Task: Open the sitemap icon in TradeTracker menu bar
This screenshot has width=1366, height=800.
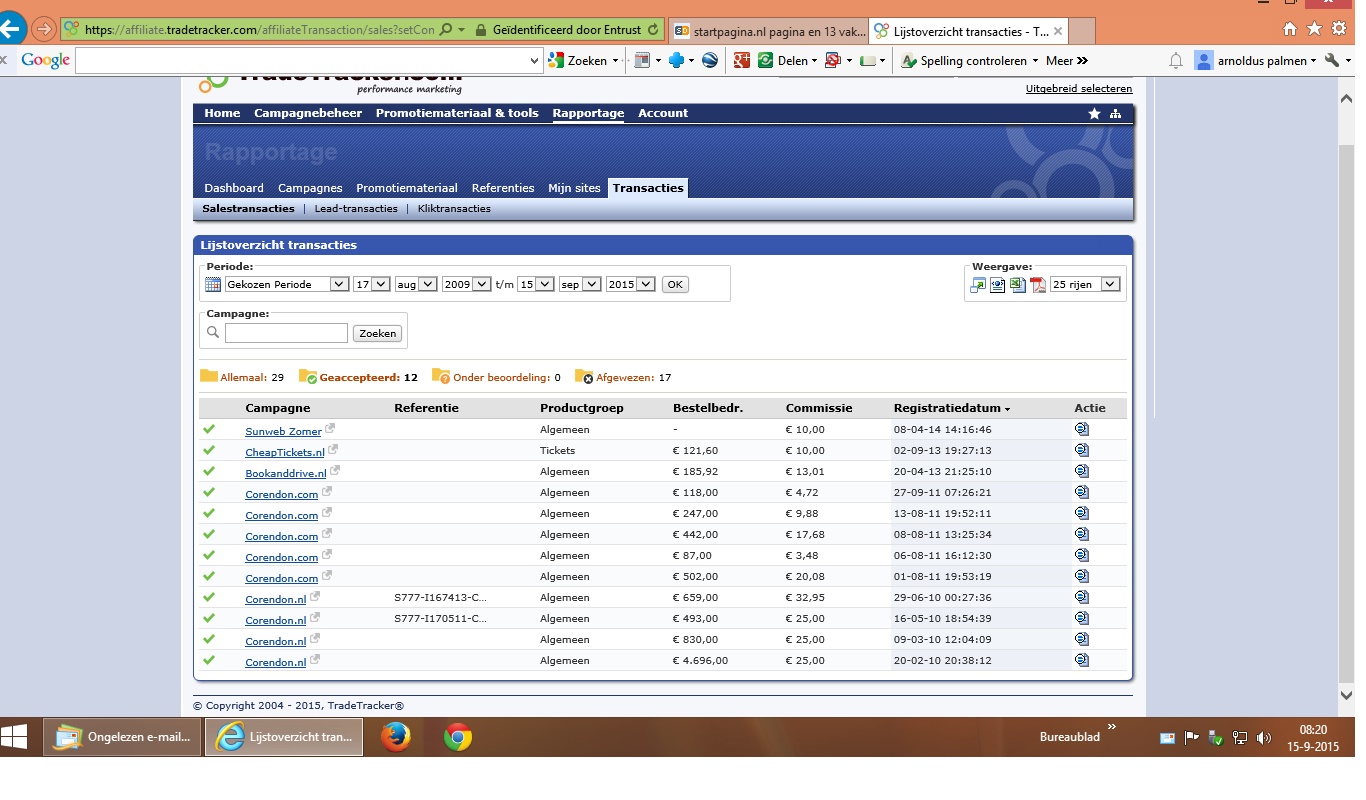Action: tap(1115, 114)
